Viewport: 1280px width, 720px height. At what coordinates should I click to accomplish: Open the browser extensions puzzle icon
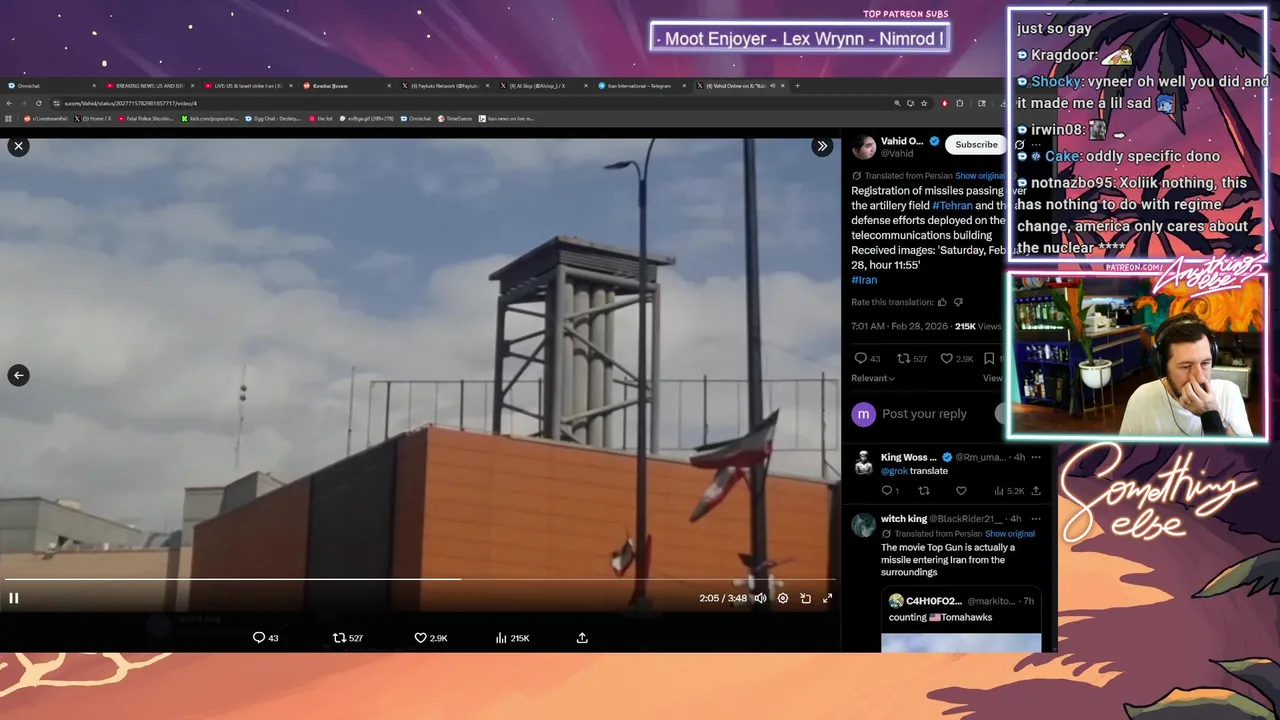[960, 103]
